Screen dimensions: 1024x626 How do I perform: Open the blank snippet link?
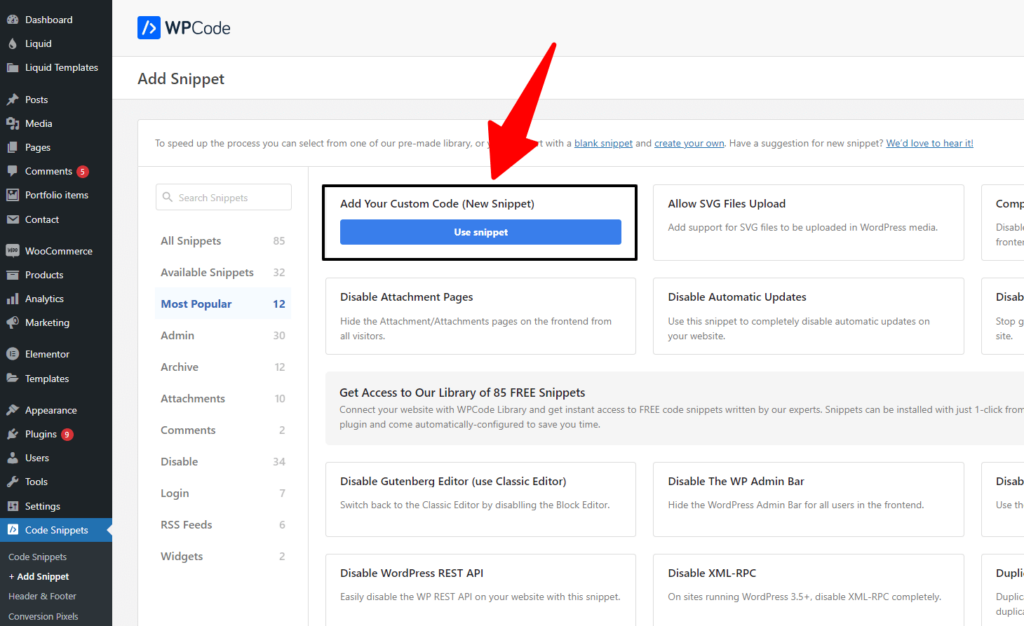tap(602, 143)
